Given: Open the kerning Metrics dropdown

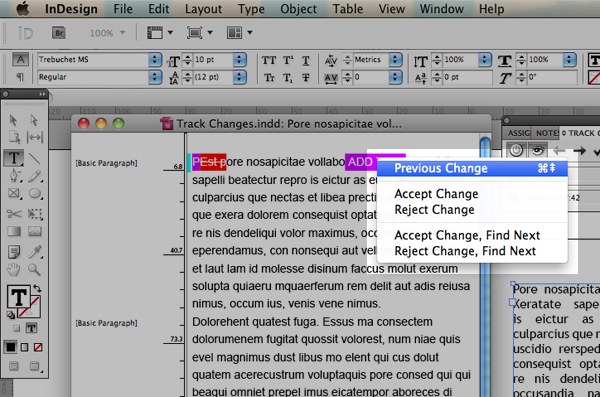Looking at the screenshot, I should tap(395, 60).
